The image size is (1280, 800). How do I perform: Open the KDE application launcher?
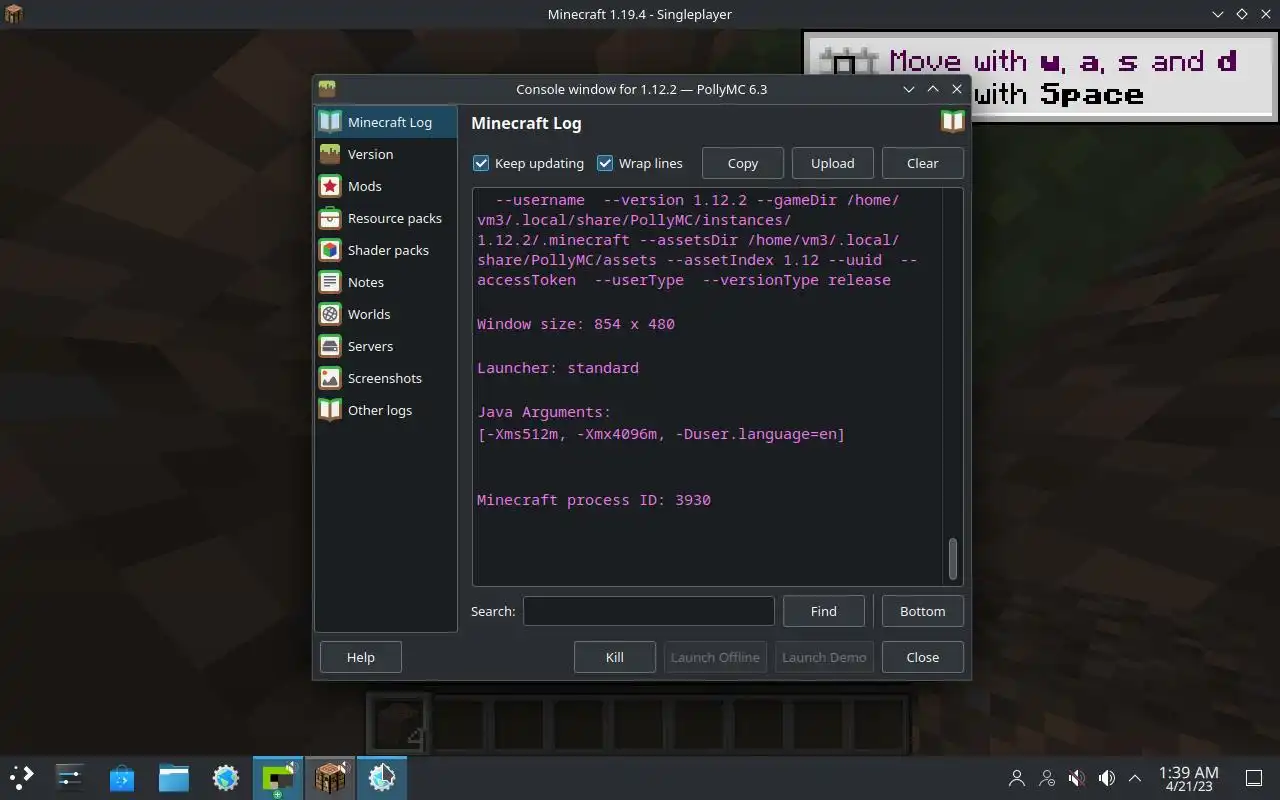pyautogui.click(x=21, y=777)
